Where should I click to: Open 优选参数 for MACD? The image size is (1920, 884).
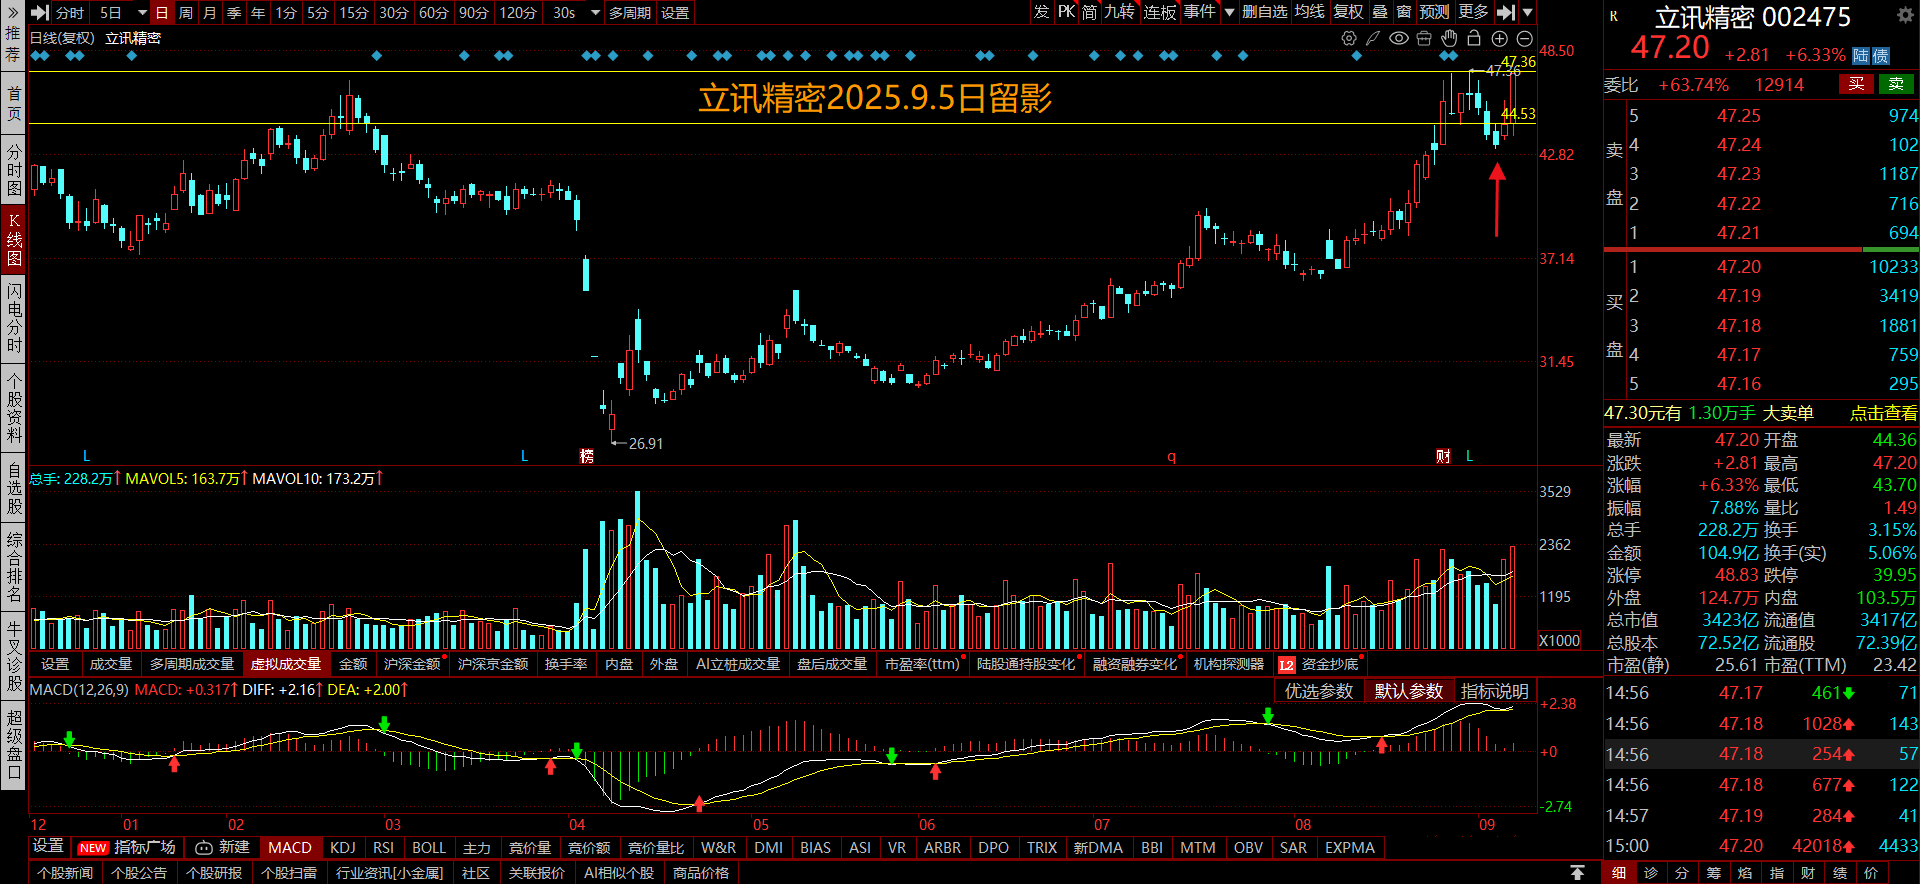click(x=1319, y=691)
